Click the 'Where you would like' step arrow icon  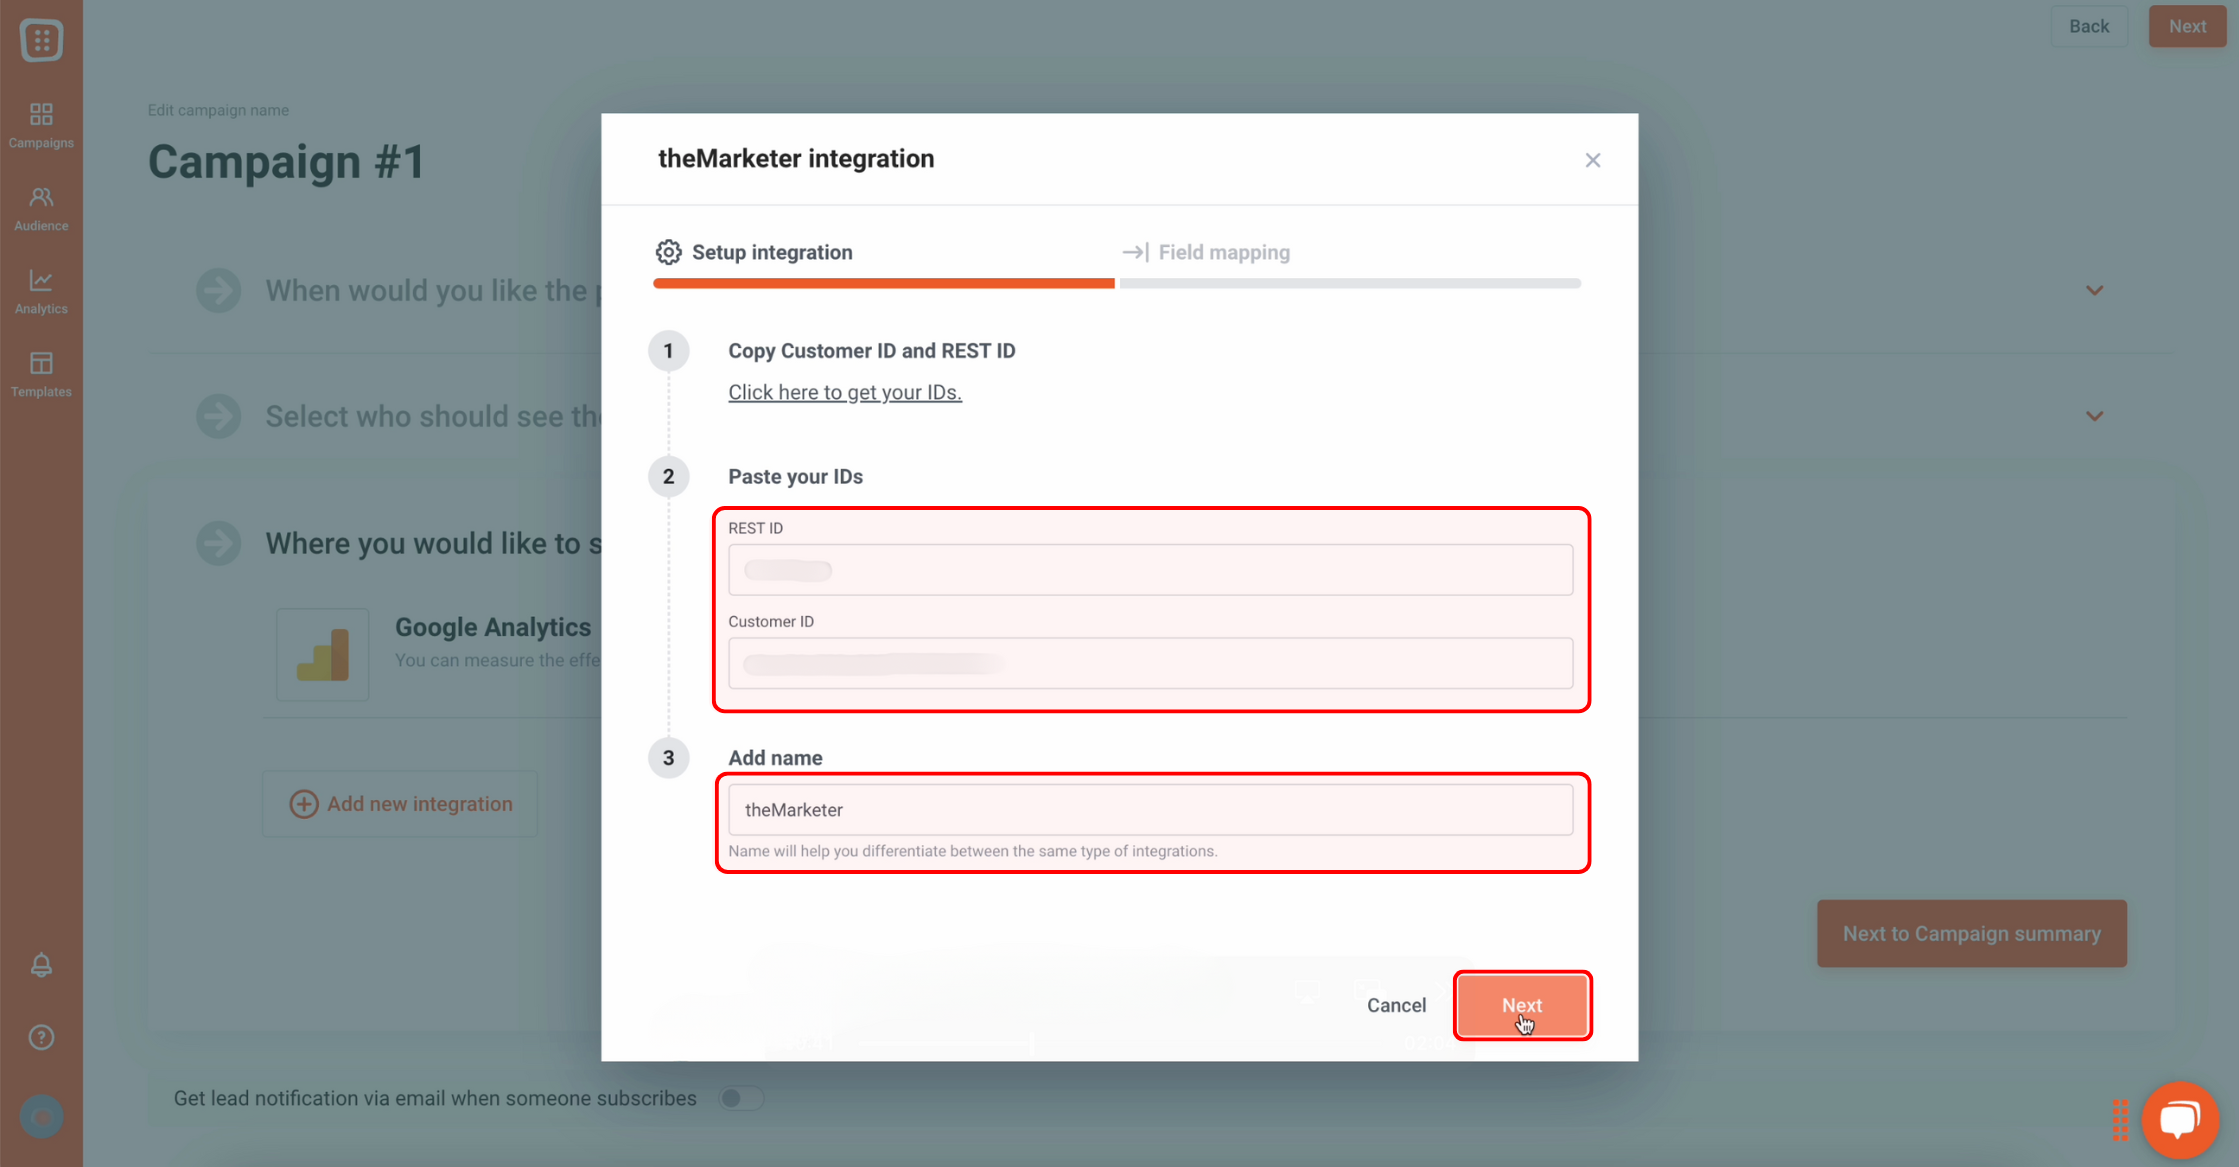click(219, 543)
